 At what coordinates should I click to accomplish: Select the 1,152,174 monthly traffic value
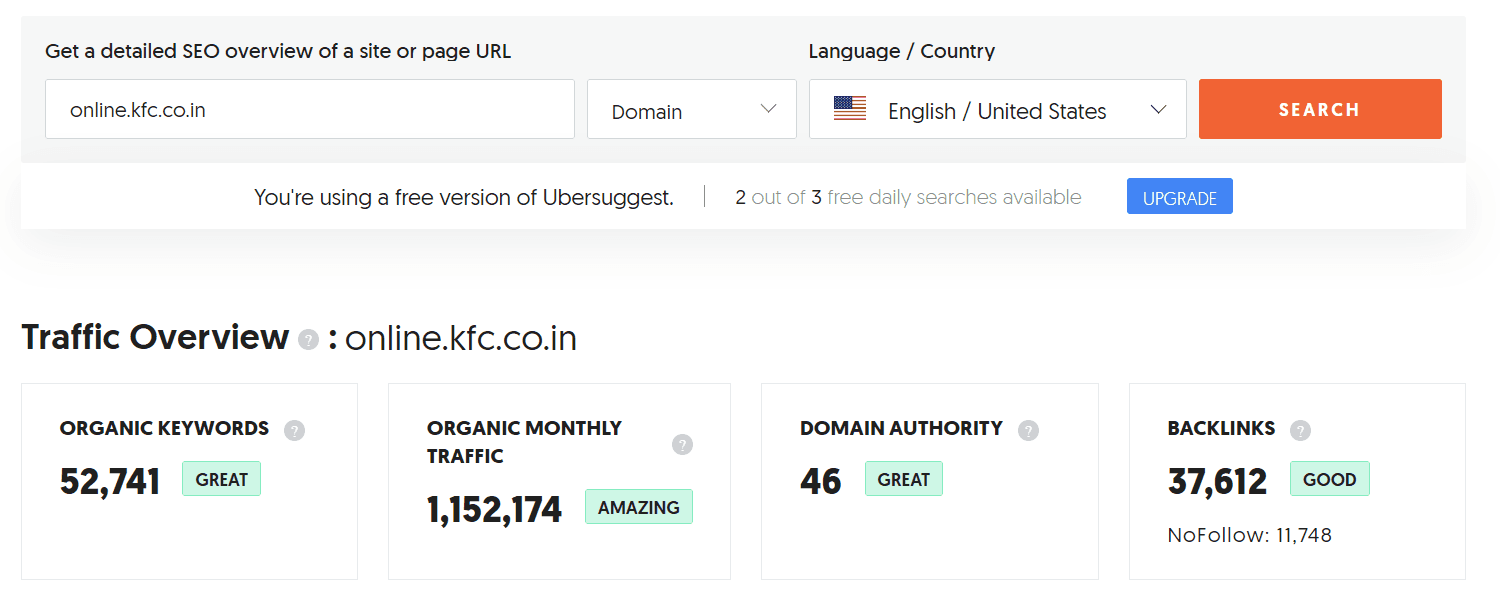(x=494, y=510)
